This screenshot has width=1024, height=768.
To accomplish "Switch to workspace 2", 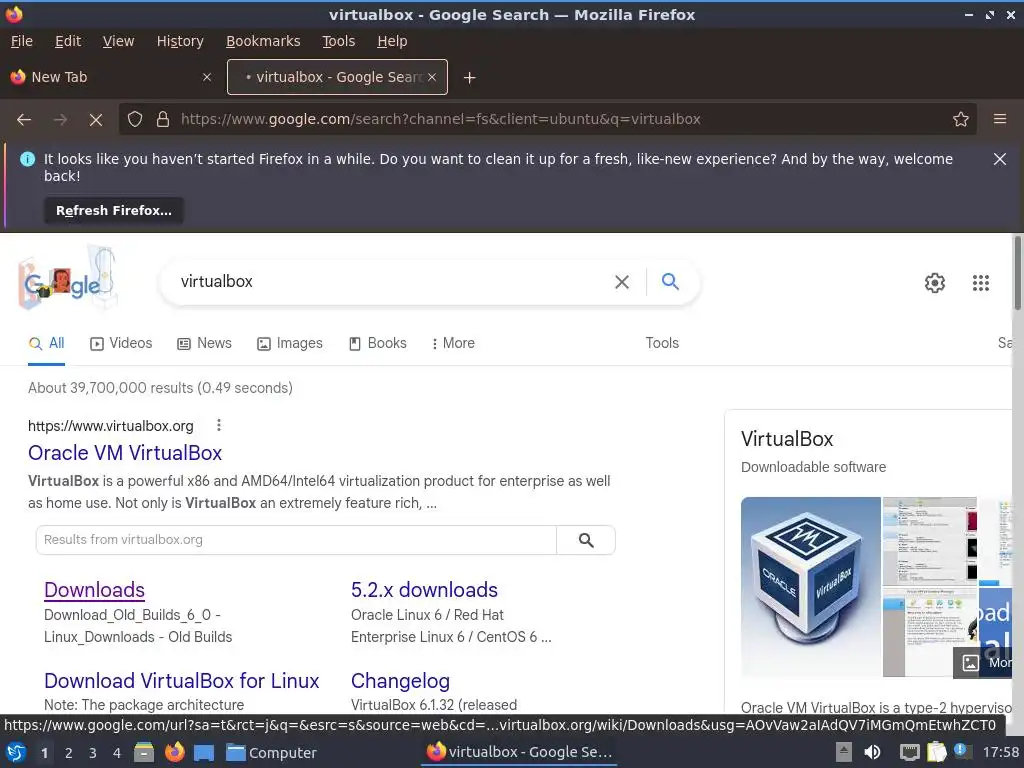I will (69, 754).
